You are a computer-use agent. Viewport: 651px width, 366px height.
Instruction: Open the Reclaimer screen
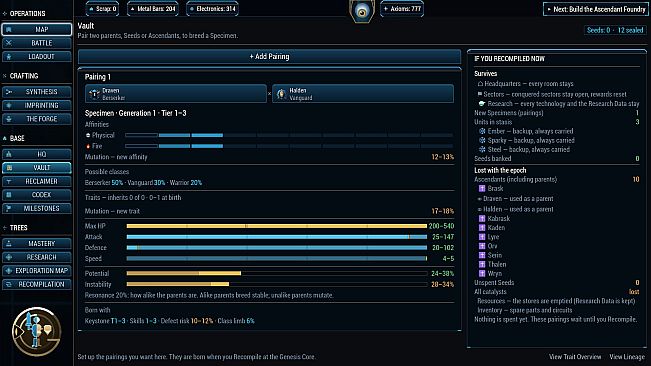pyautogui.click(x=37, y=181)
